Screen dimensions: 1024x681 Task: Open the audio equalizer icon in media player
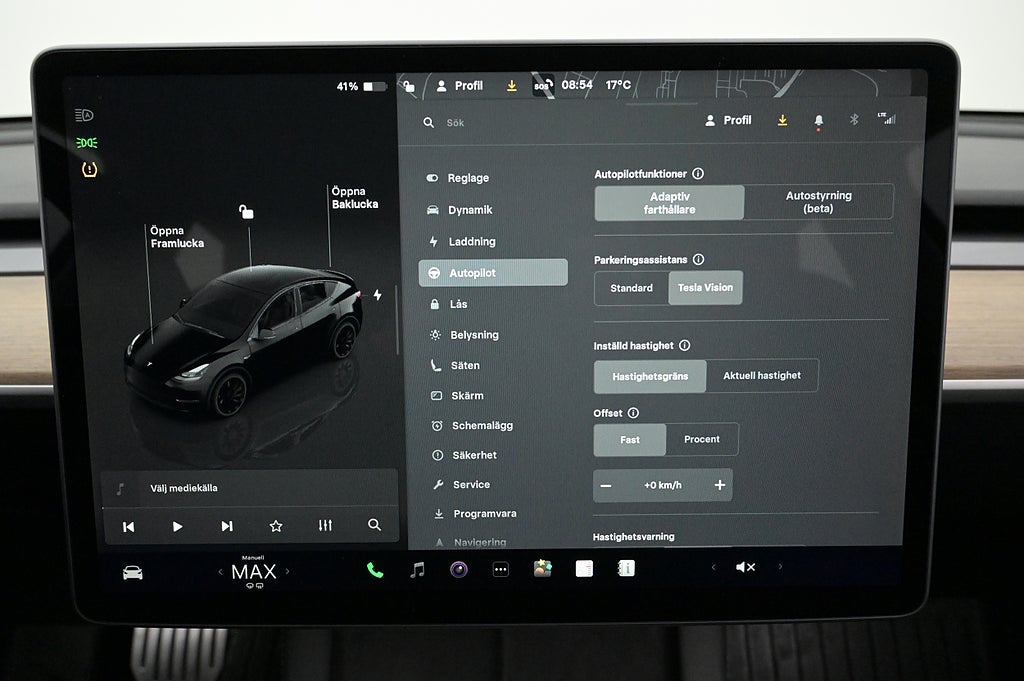(325, 526)
